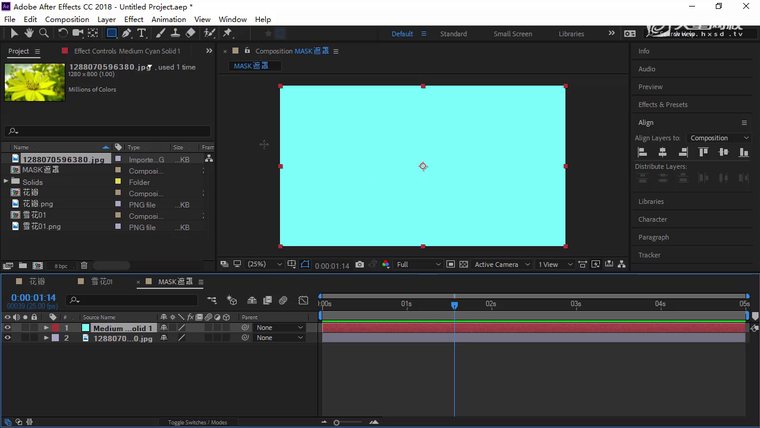
Task: Open the Effects & Presets panel
Action: (x=663, y=104)
